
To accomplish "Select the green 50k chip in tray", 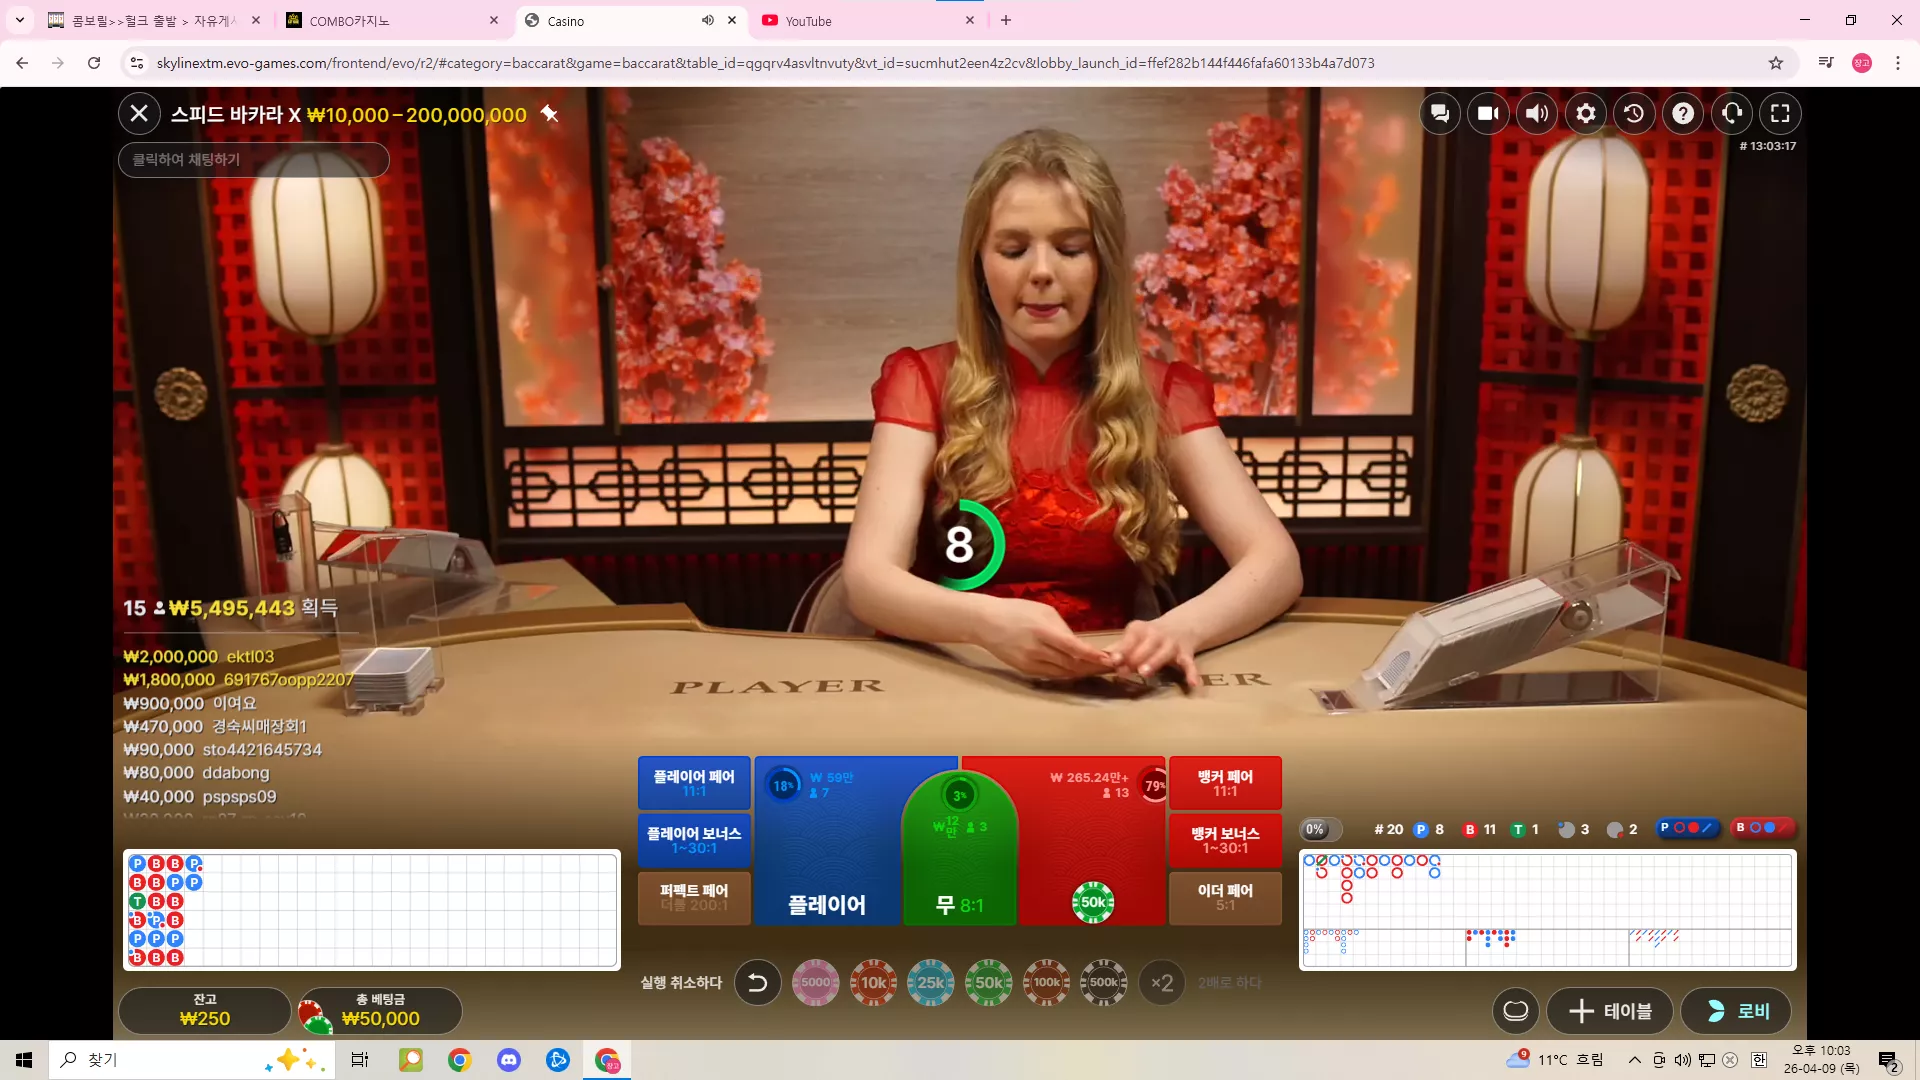I will [x=989, y=983].
